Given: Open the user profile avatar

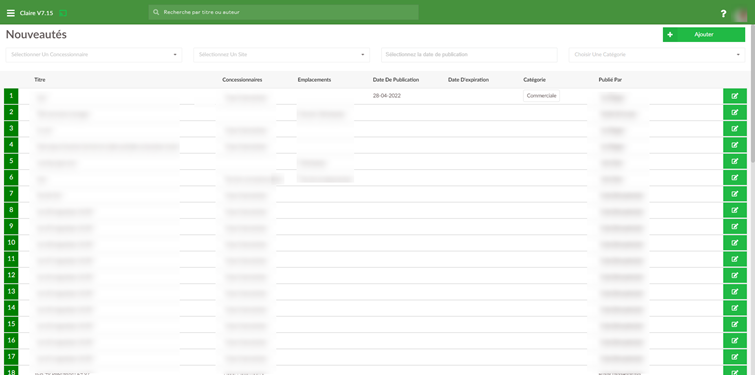Looking at the screenshot, I should click(x=739, y=15).
